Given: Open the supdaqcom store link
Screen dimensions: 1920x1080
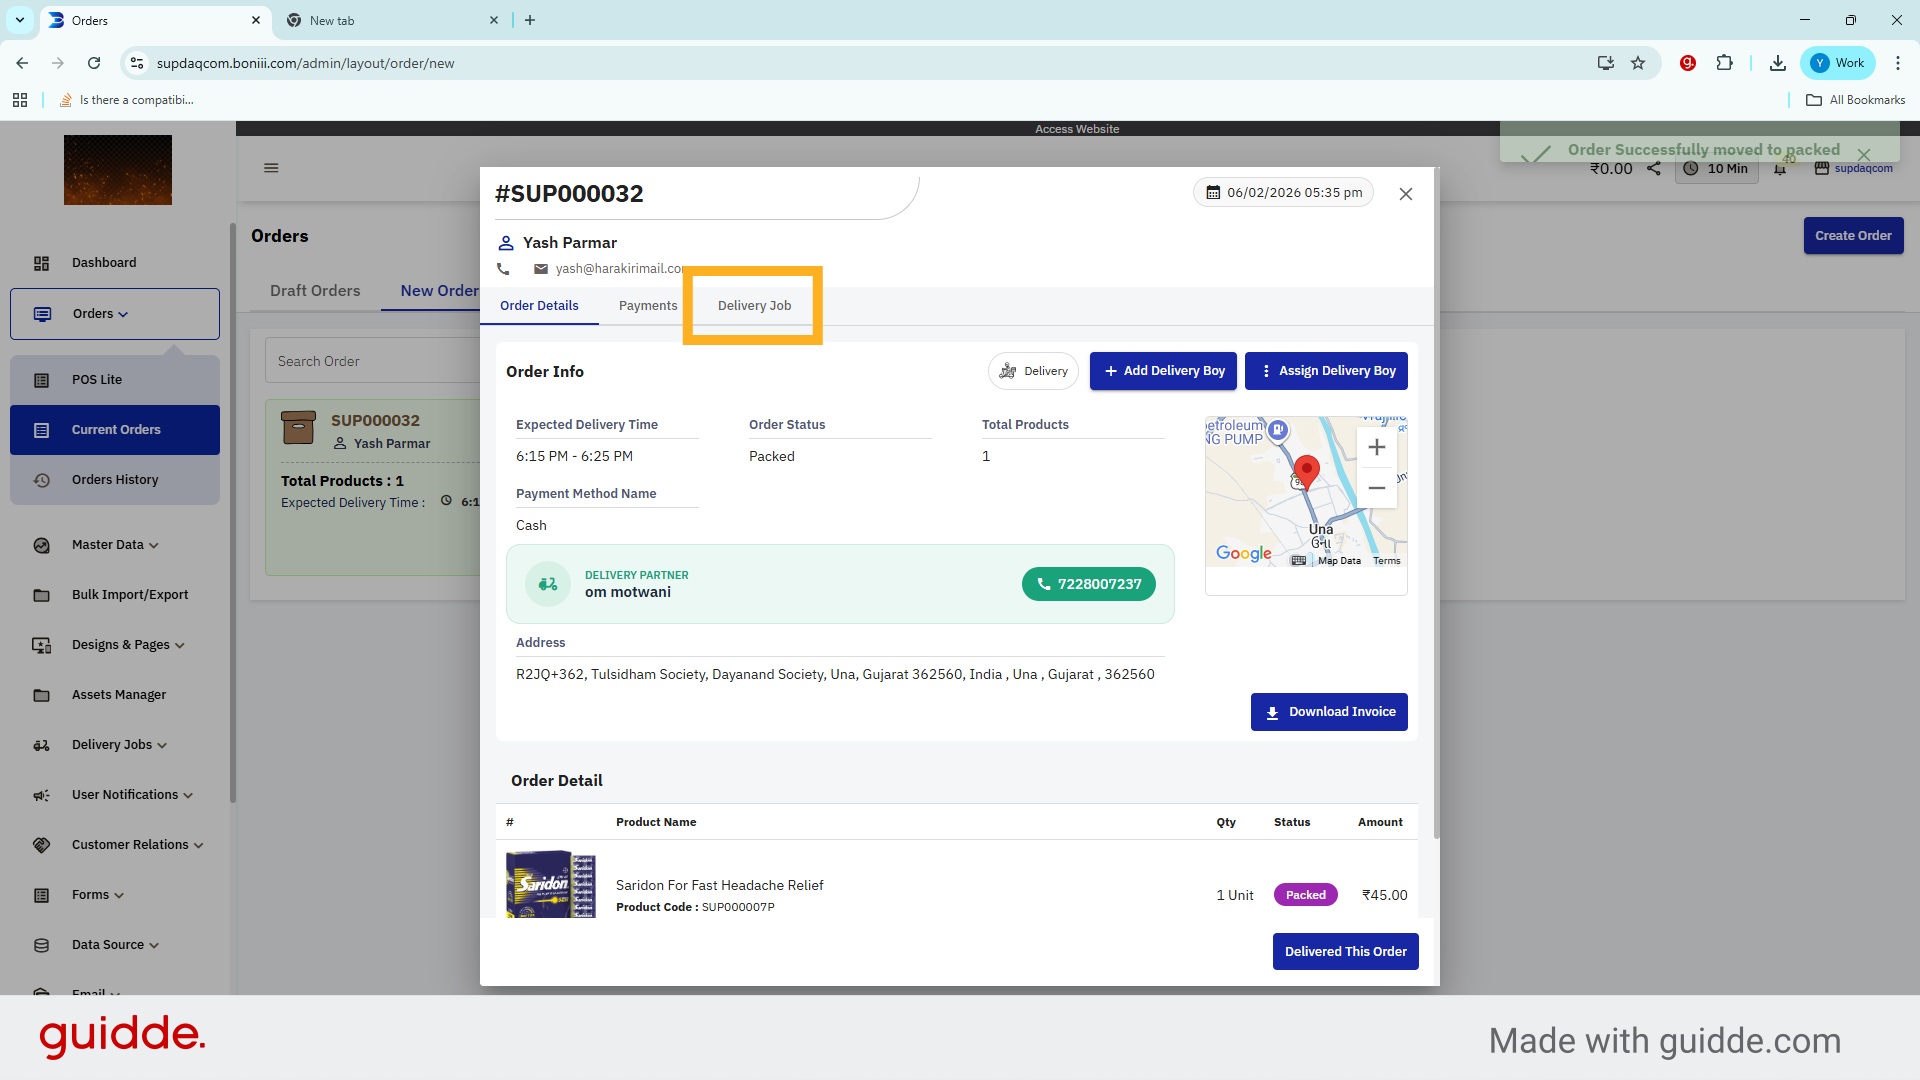Looking at the screenshot, I should [x=1853, y=169].
